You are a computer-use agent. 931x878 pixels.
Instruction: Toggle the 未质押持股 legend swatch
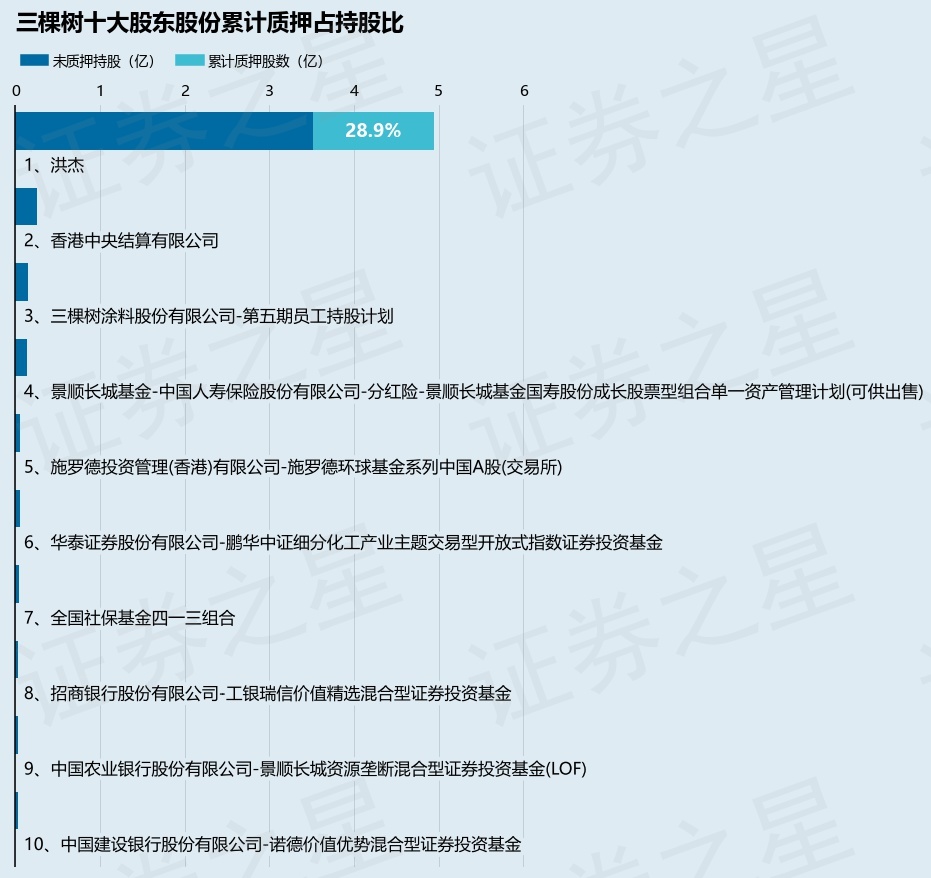[34, 61]
